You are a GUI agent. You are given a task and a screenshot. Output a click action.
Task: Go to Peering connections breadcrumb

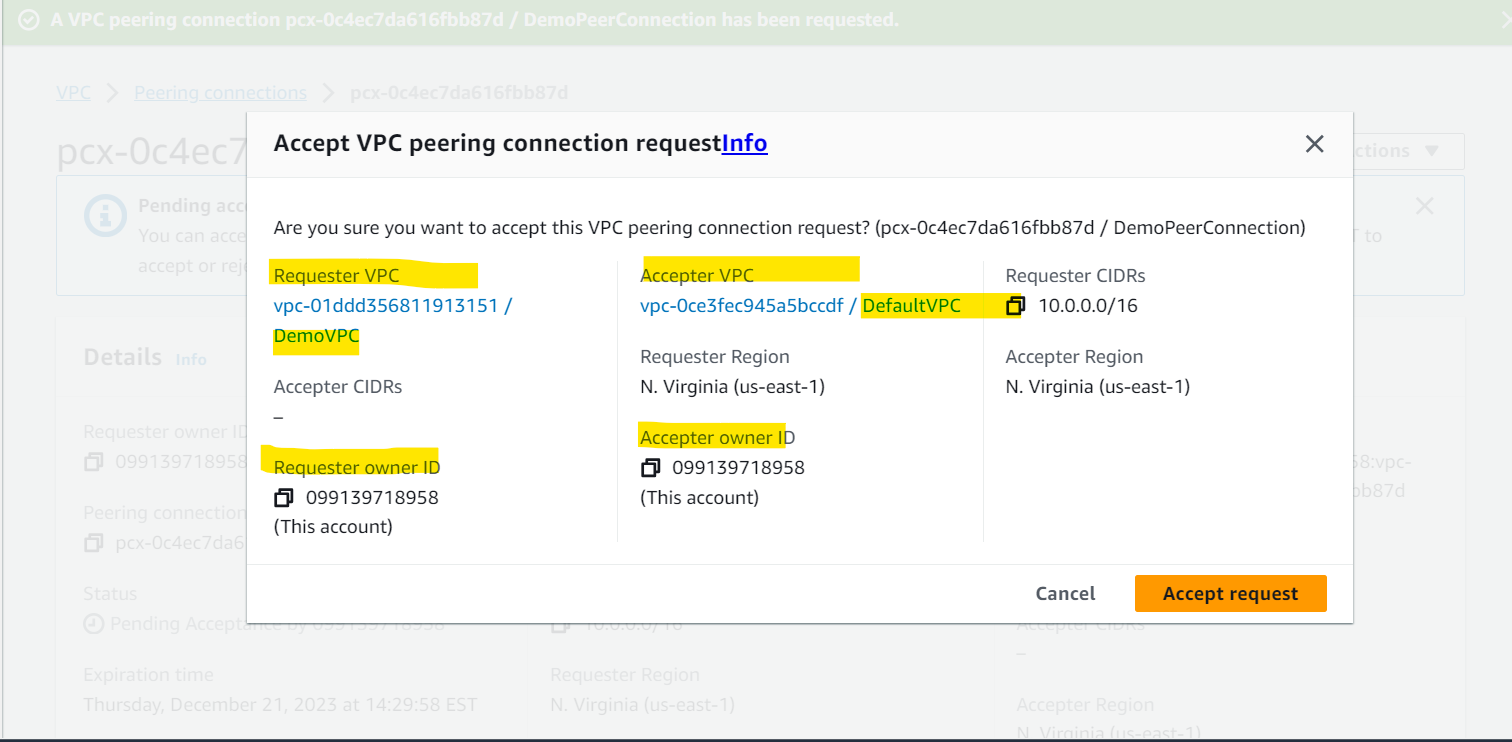(x=221, y=93)
